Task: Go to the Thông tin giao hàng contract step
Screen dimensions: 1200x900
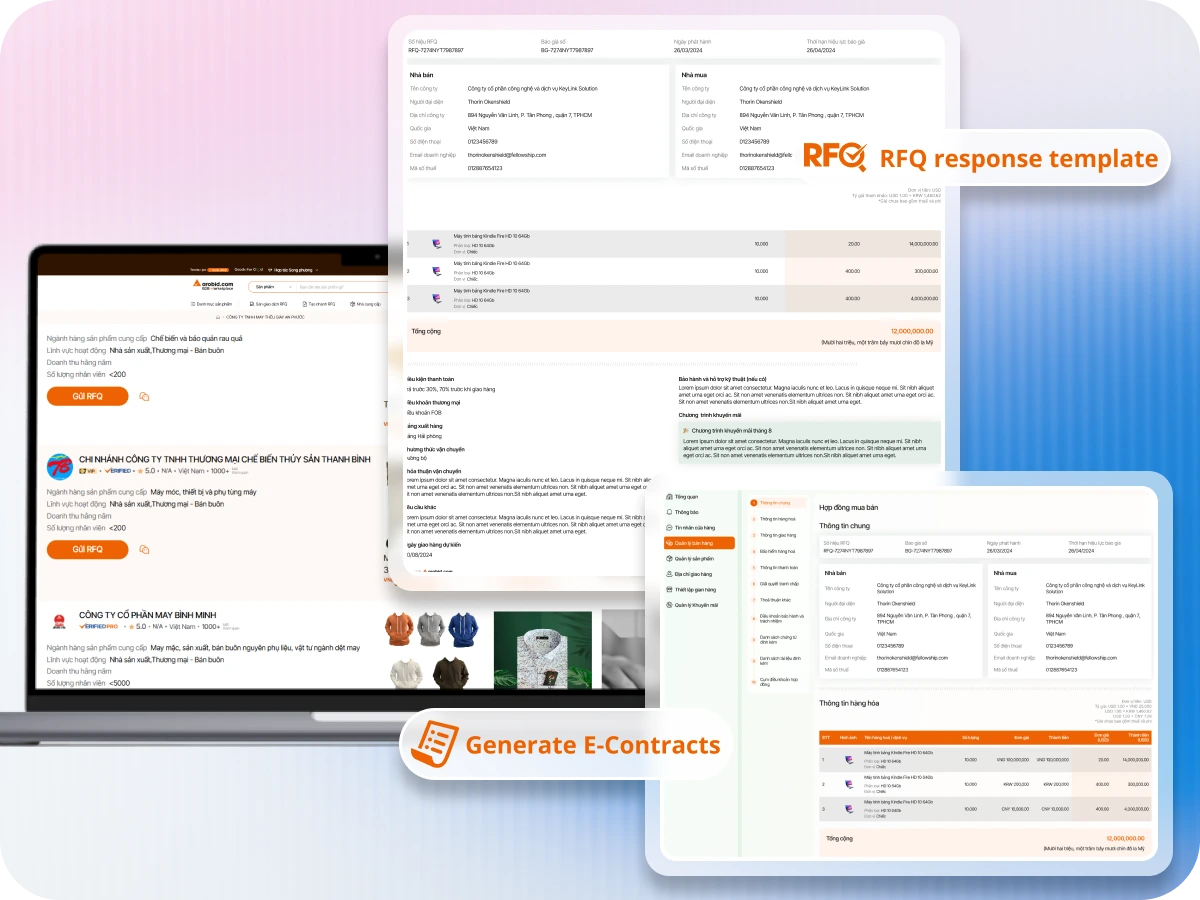Action: click(x=777, y=535)
